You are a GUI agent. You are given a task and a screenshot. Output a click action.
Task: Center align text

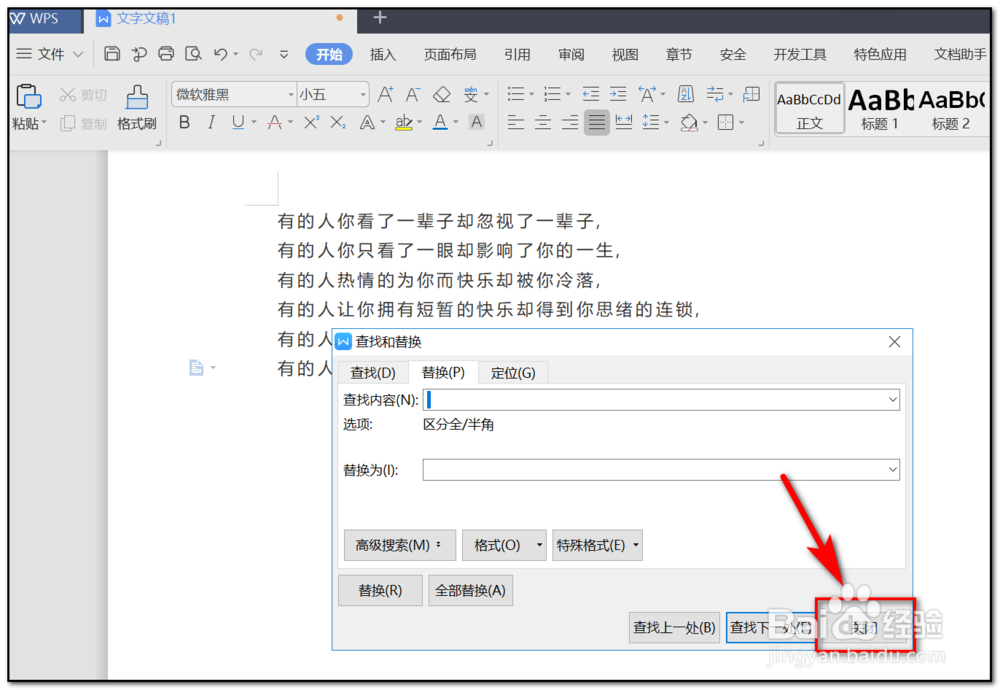click(x=543, y=122)
